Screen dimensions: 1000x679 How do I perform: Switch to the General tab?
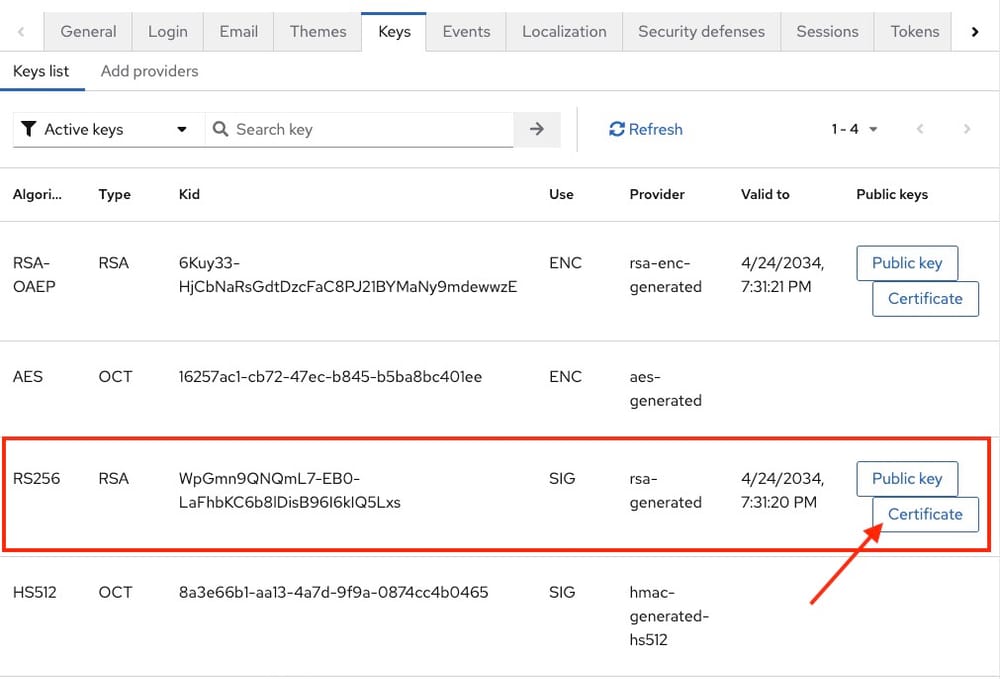pos(88,31)
